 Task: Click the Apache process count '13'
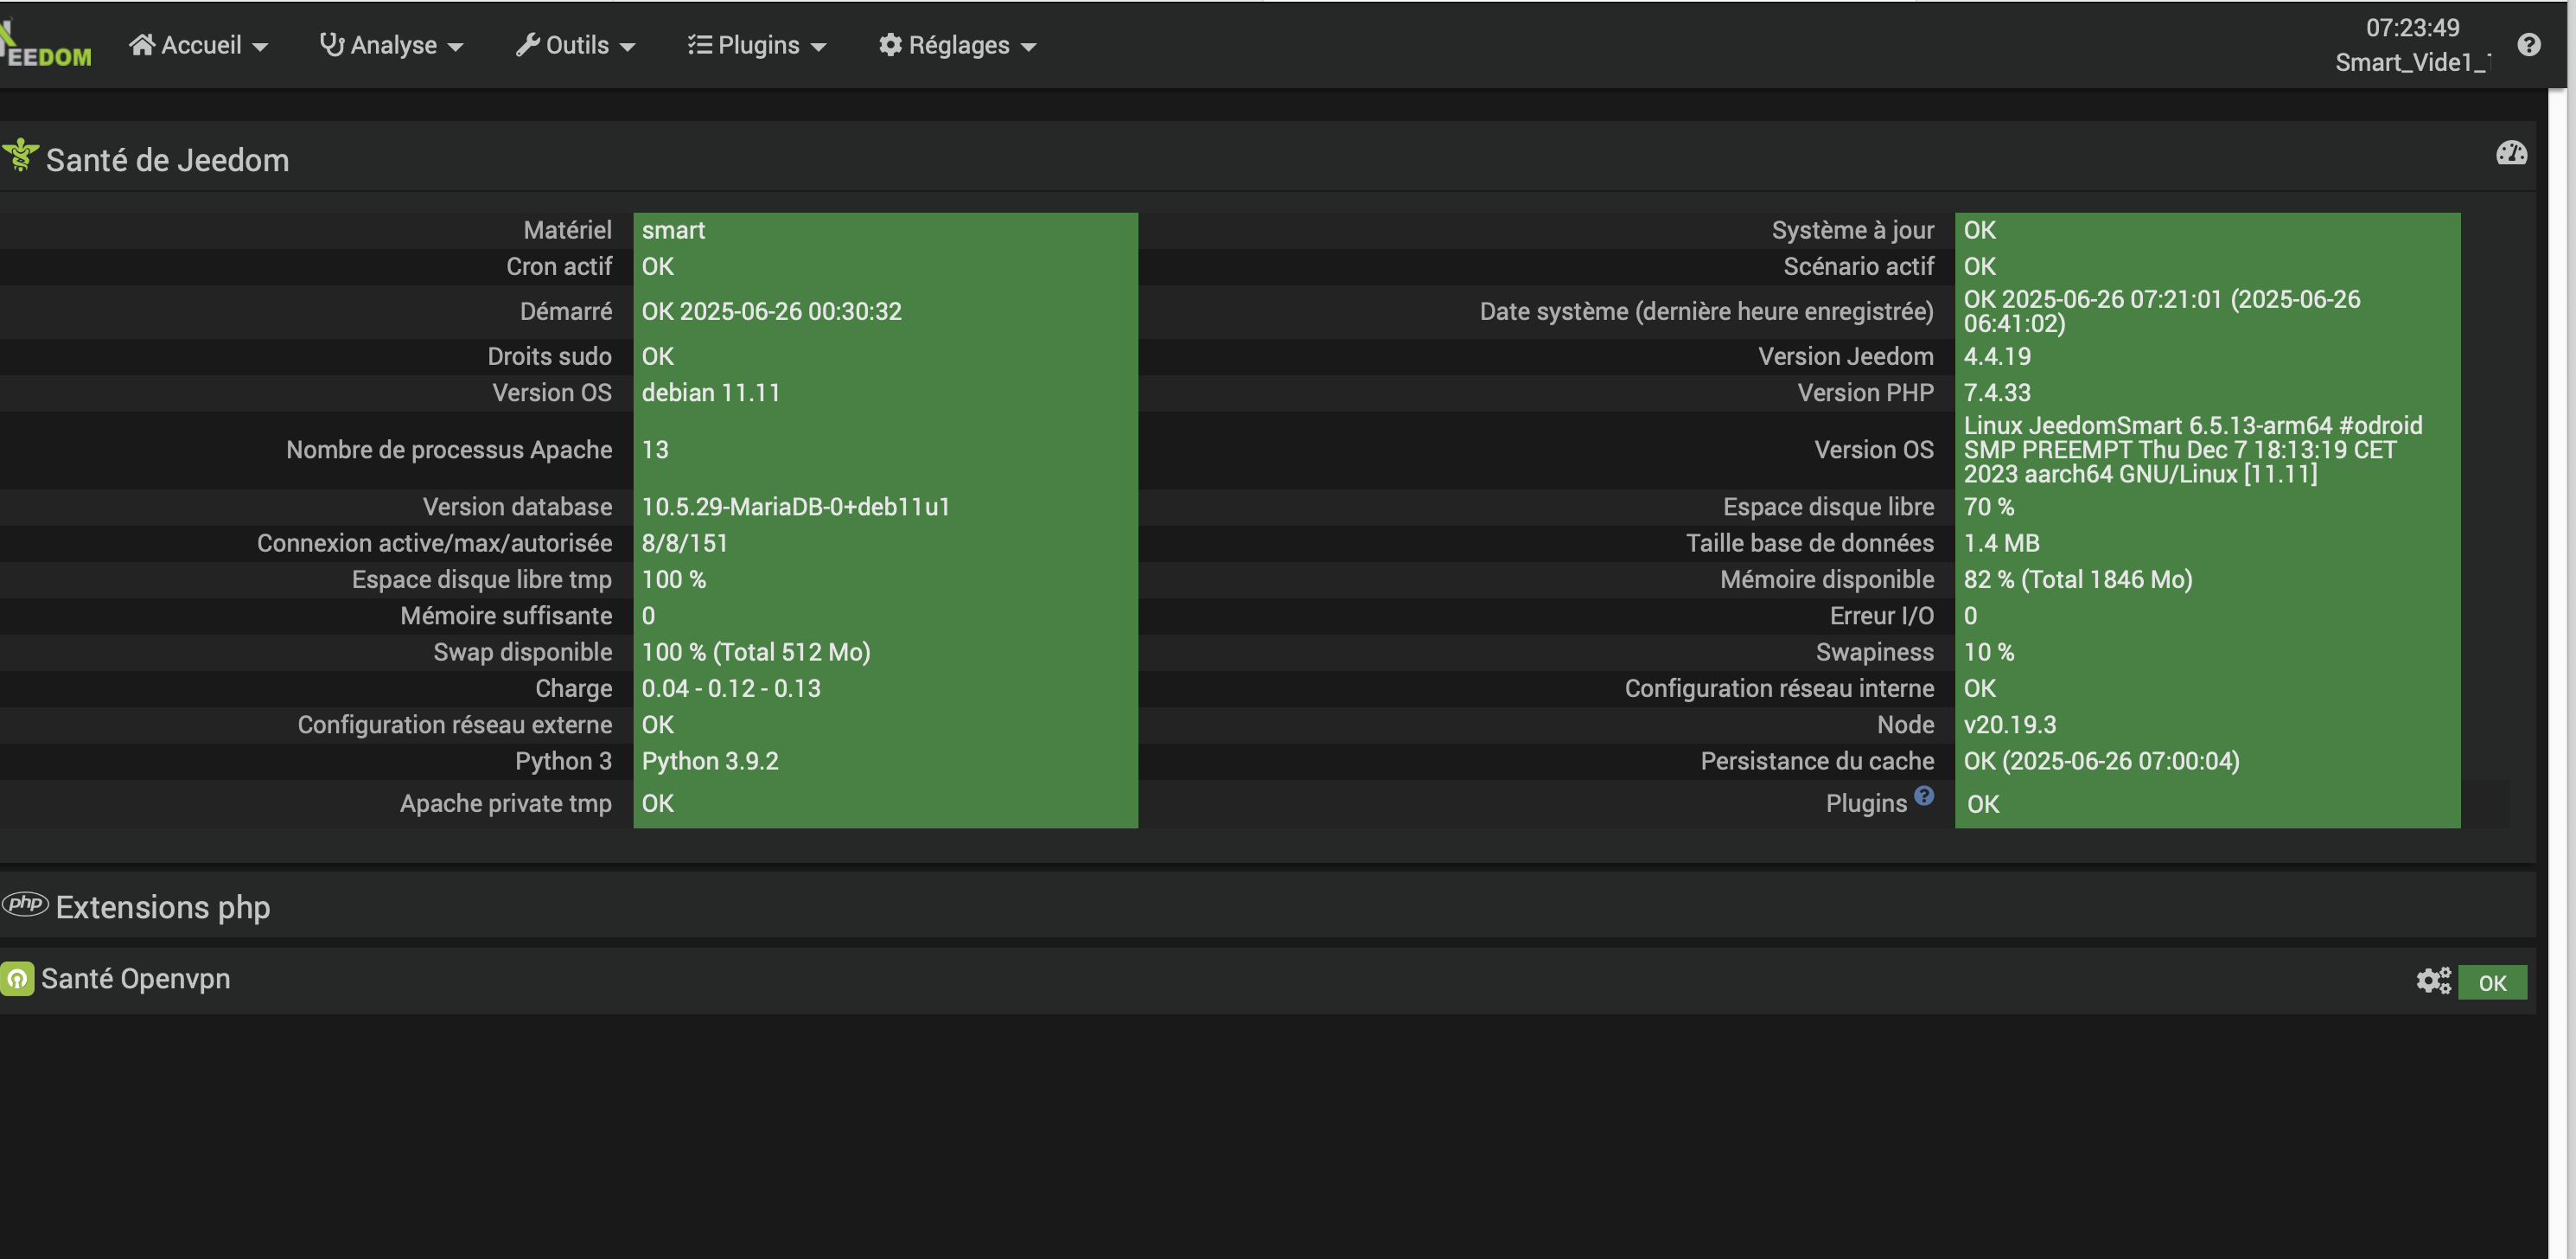(655, 450)
